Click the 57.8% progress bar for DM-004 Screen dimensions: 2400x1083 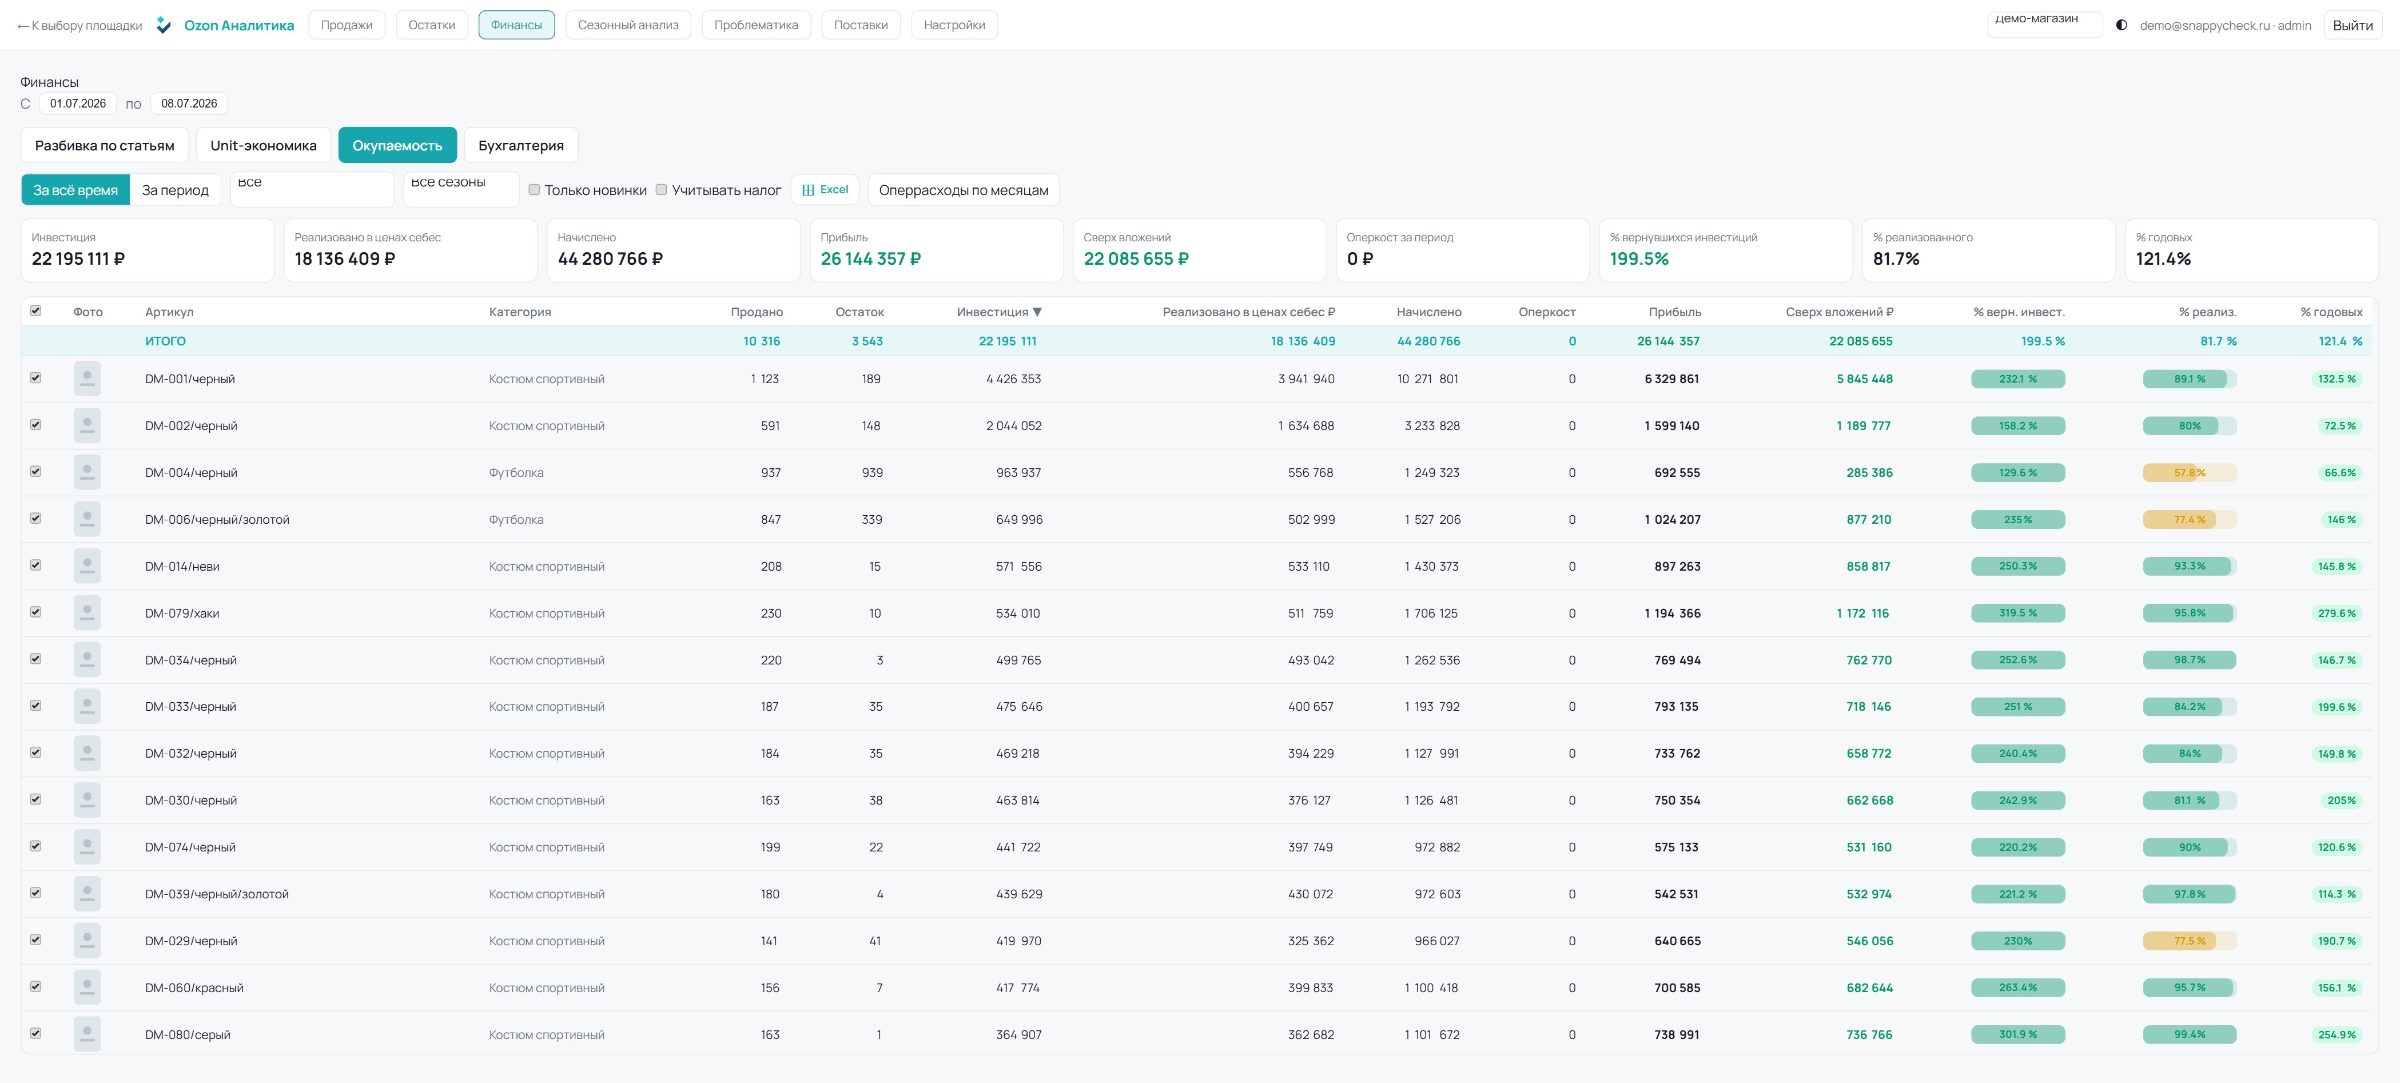[2189, 473]
